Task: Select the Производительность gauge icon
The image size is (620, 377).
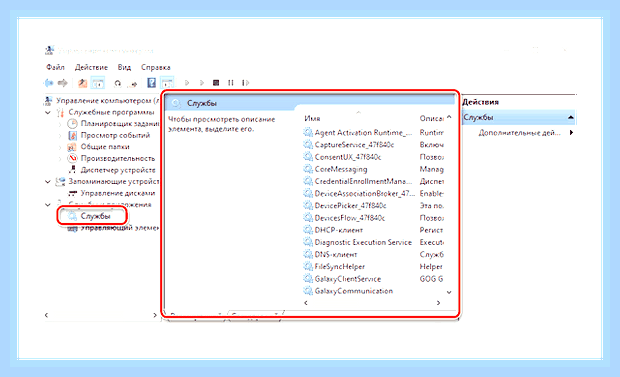Action: click(72, 158)
